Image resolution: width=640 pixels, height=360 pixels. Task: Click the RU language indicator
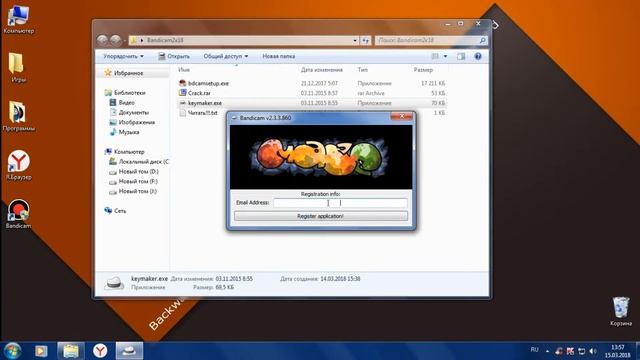click(534, 350)
